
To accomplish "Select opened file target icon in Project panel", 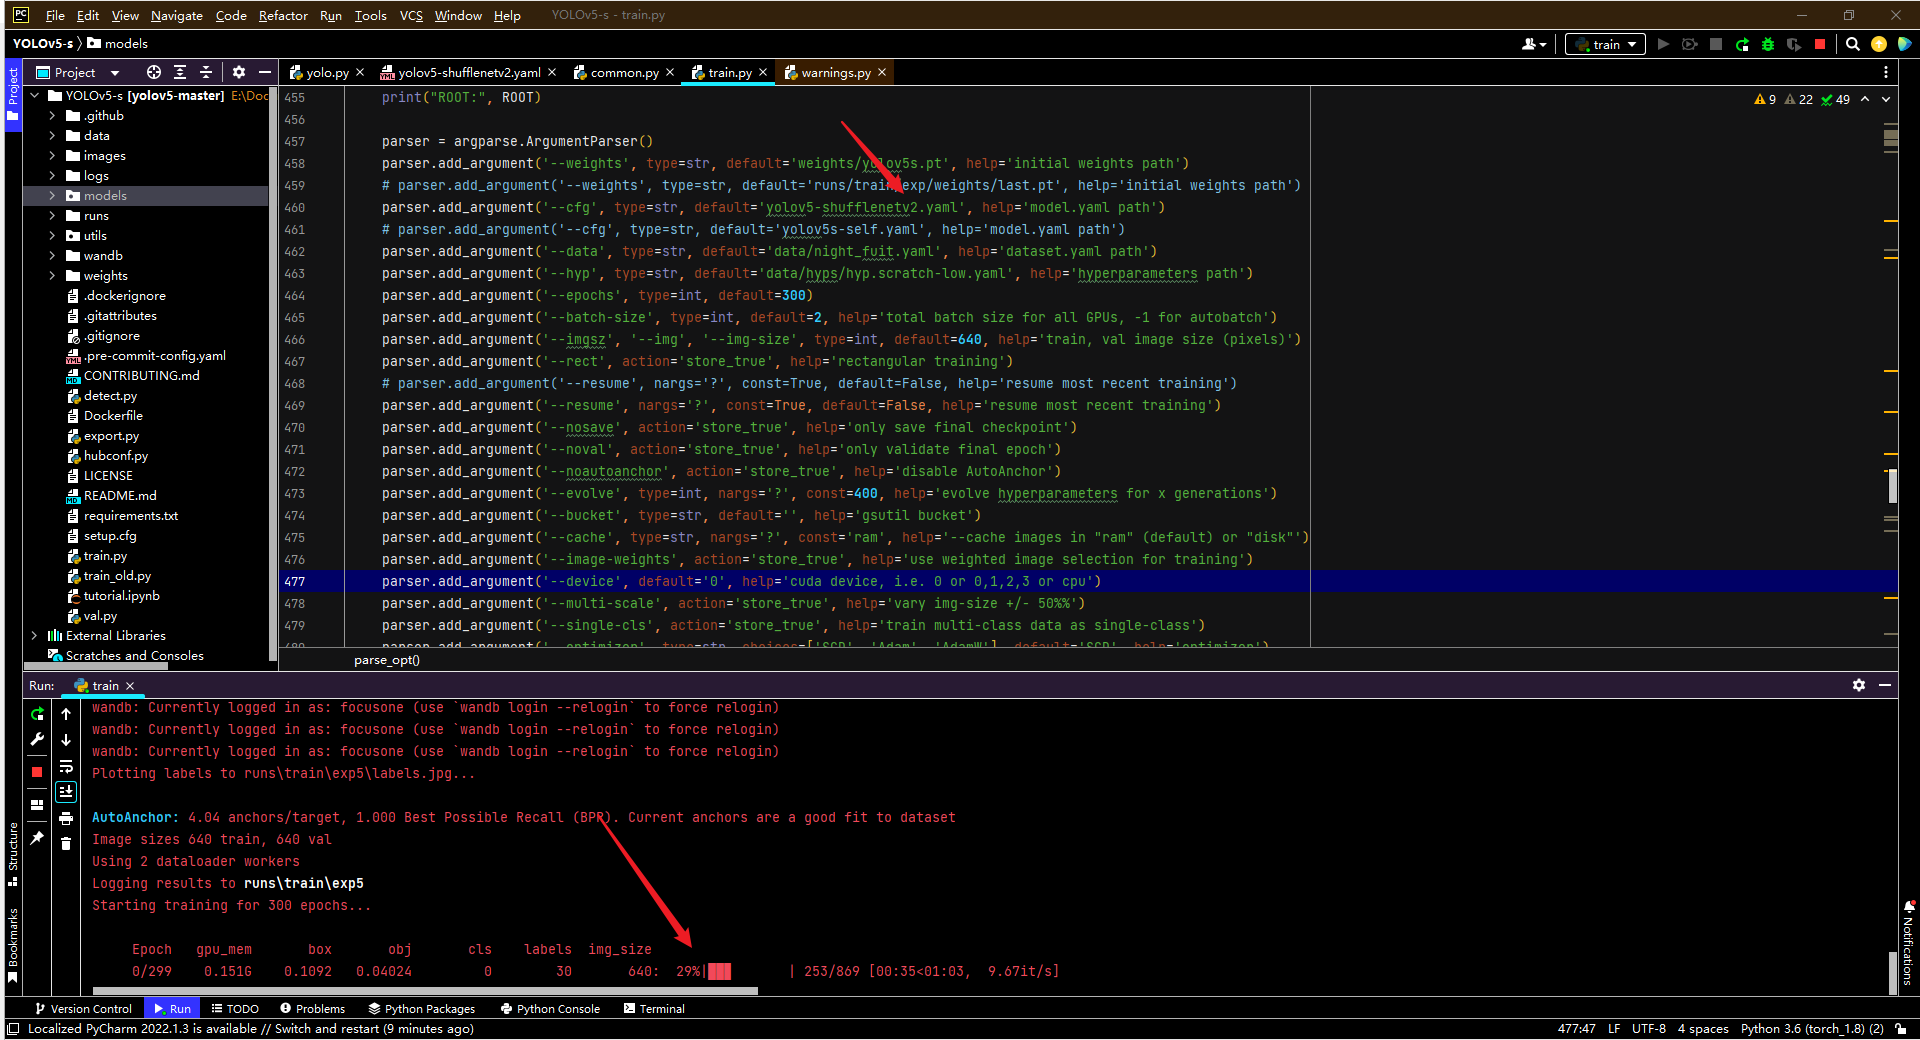I will (153, 72).
